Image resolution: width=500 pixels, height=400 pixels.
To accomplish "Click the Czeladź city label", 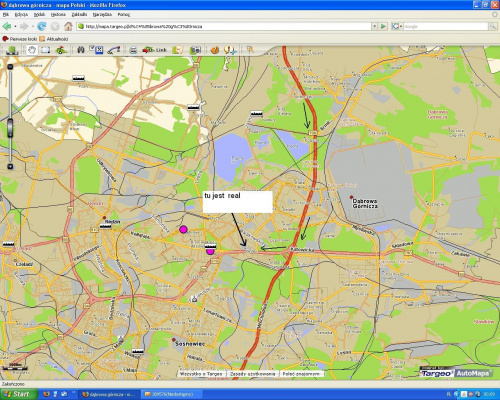I will 24,264.
